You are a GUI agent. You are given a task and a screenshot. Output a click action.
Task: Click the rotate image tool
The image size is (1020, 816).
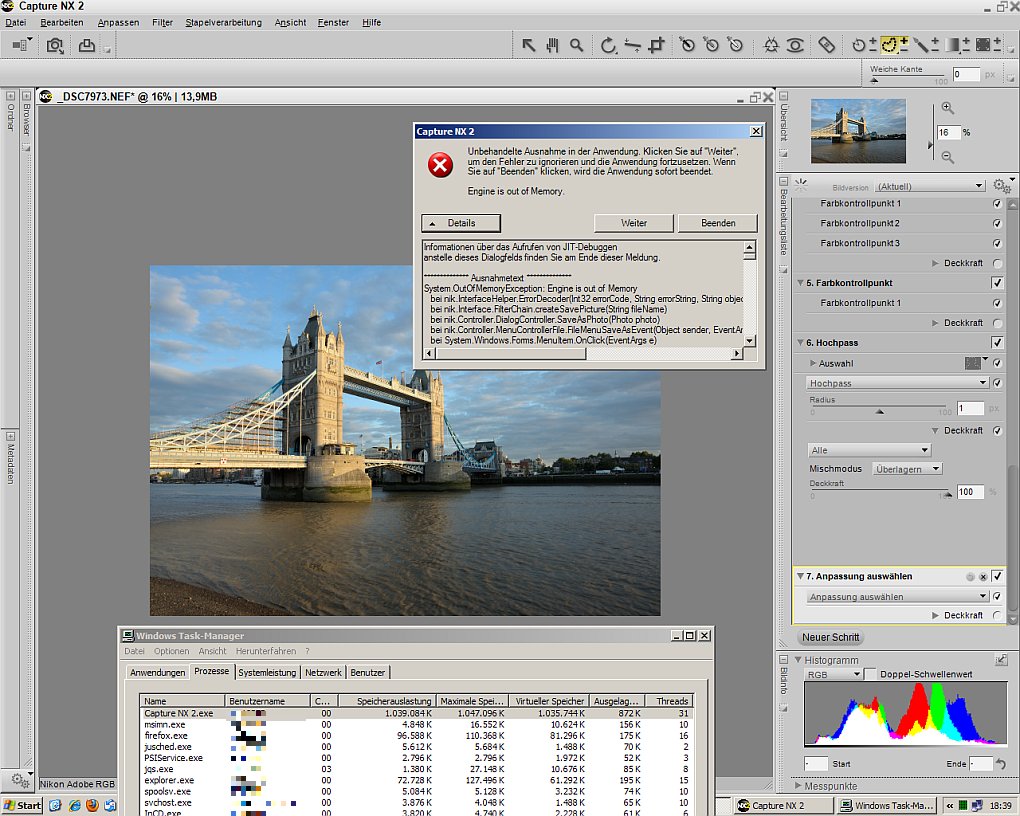pyautogui.click(x=608, y=45)
